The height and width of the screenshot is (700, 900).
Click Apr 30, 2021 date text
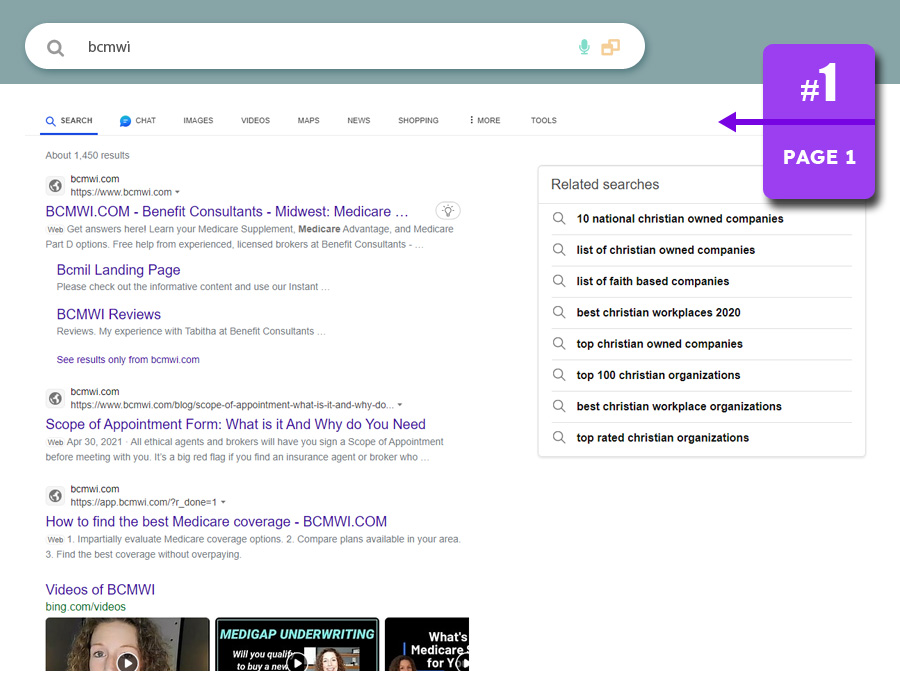[x=95, y=442]
